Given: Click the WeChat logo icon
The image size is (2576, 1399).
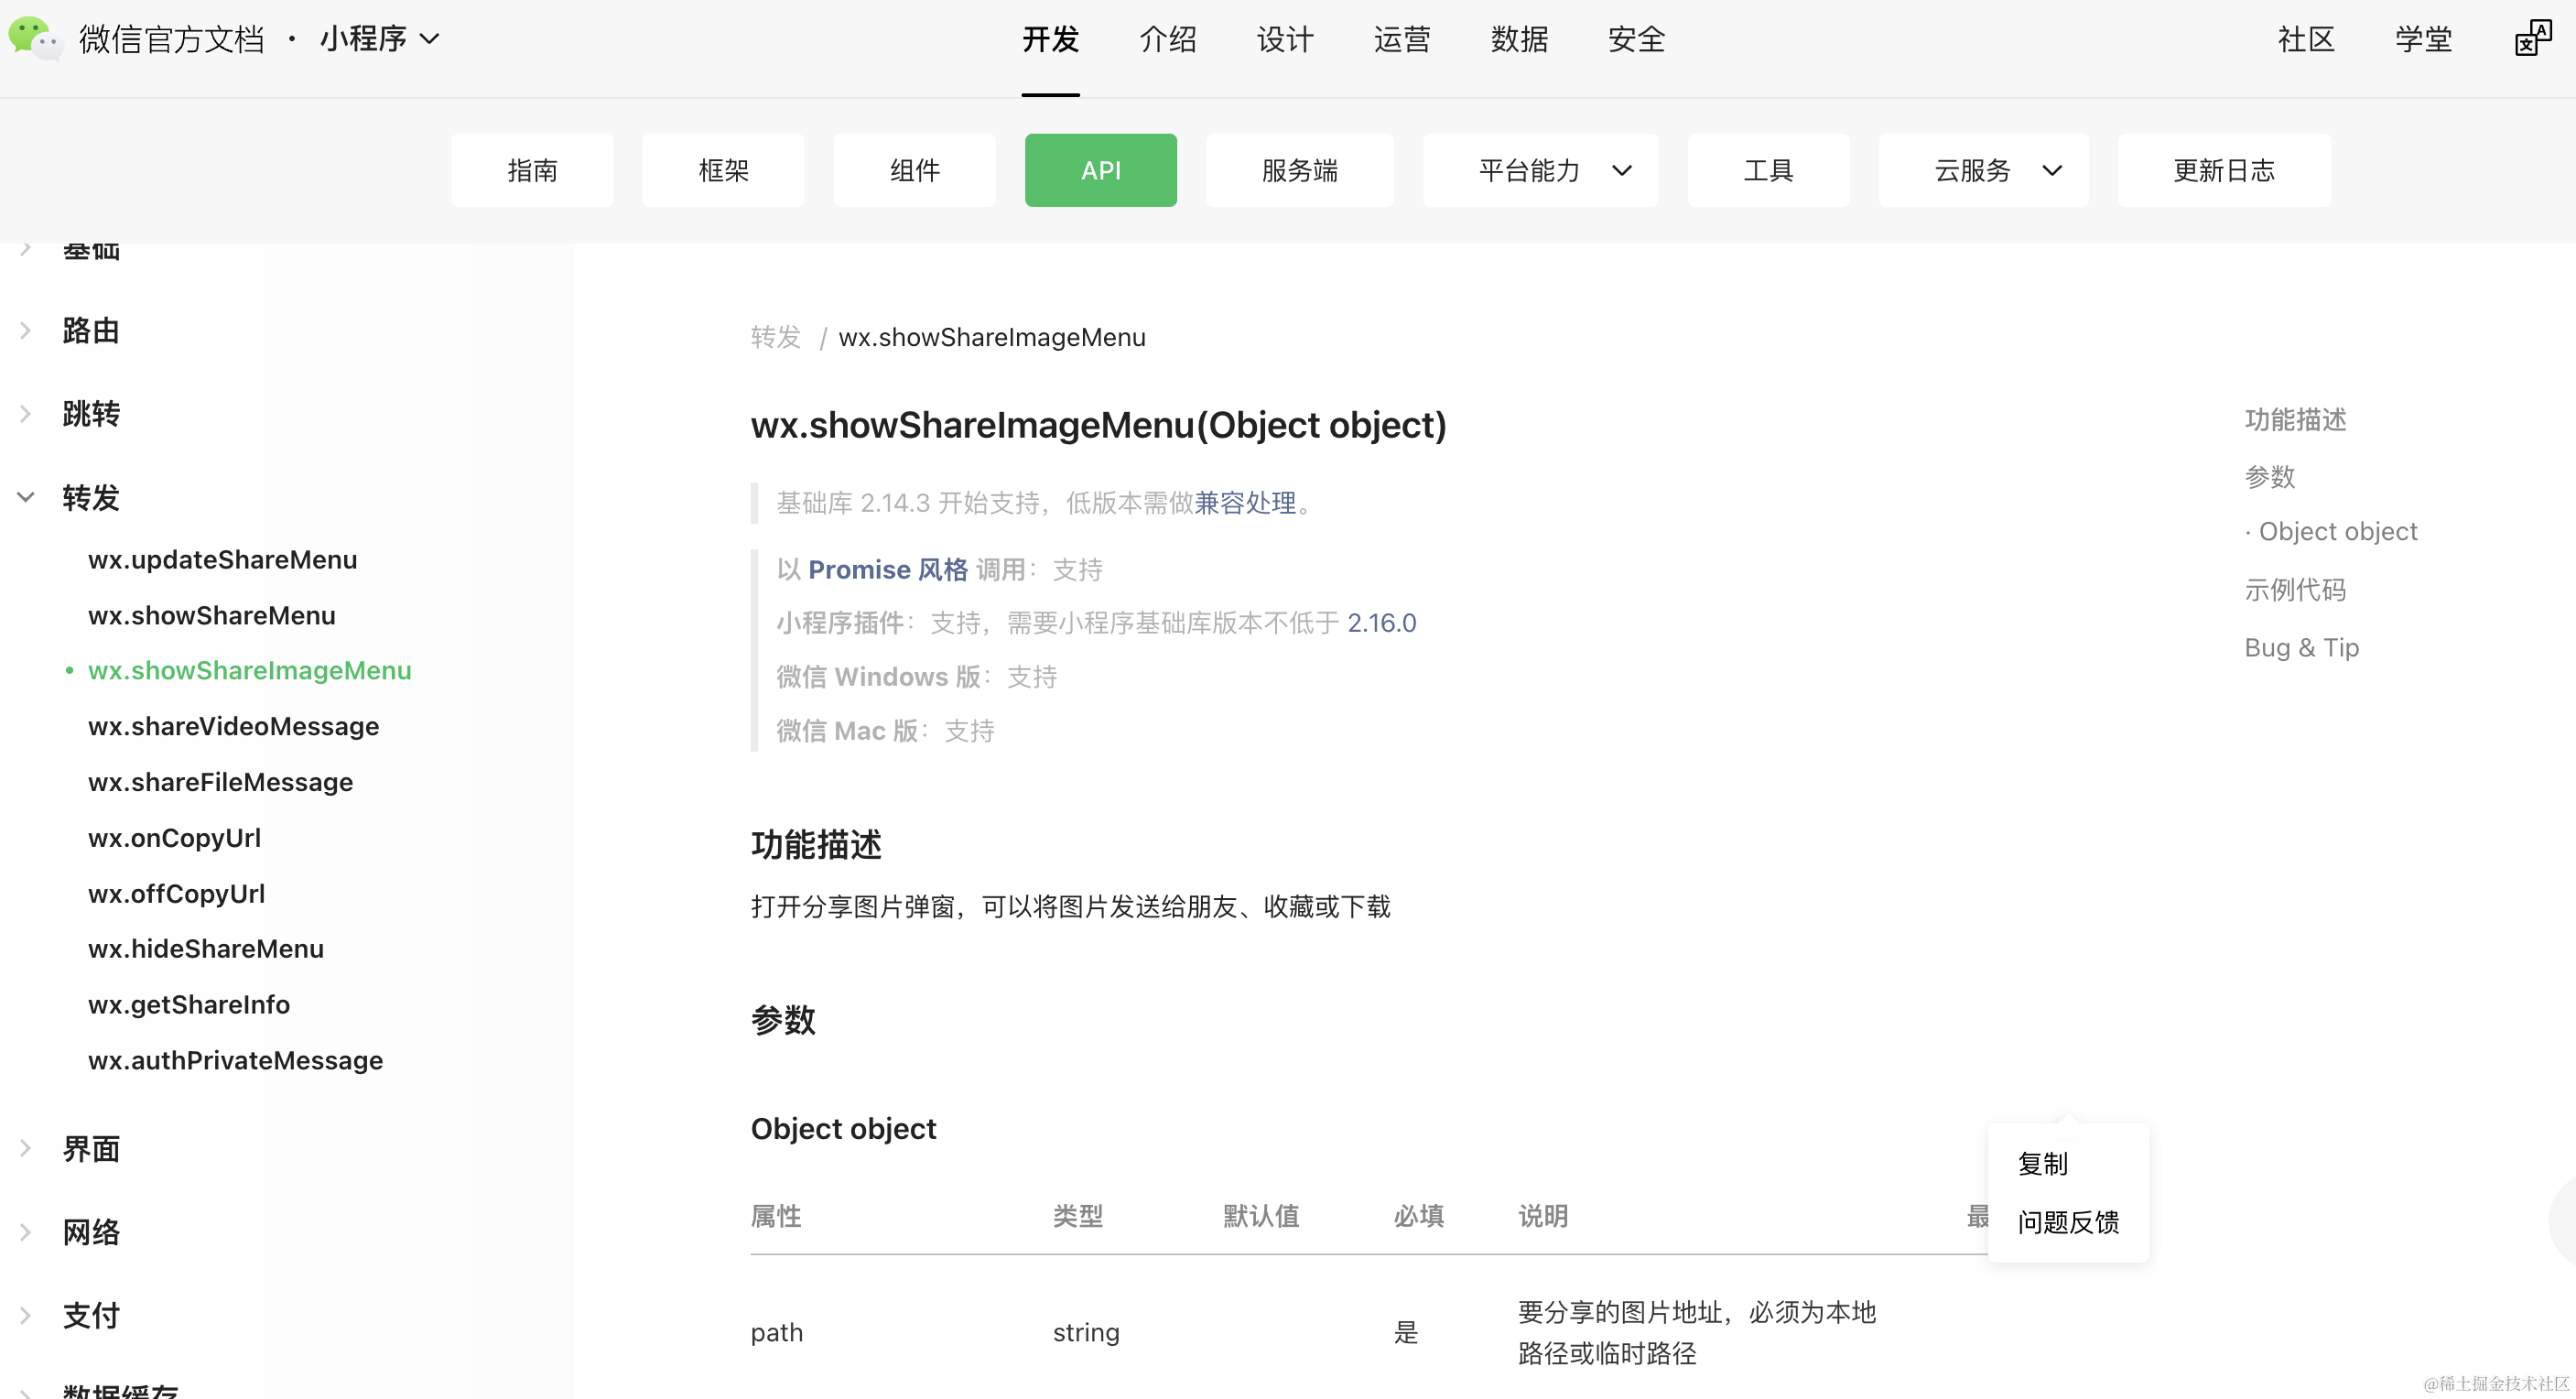Looking at the screenshot, I should (x=34, y=38).
